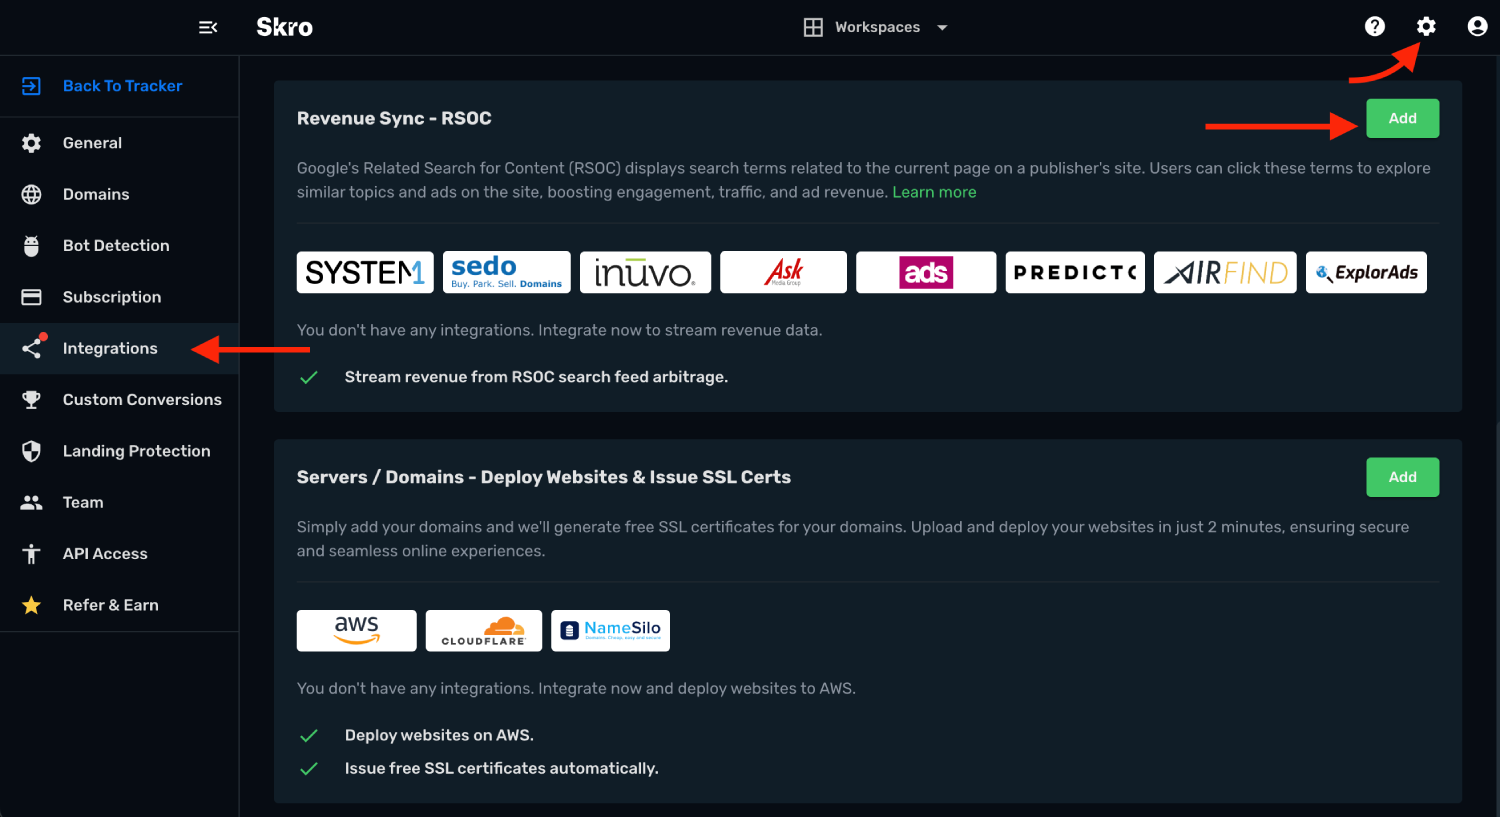Image resolution: width=1500 pixels, height=817 pixels.
Task: Select the ExplorAds provider logo
Action: [x=1366, y=272]
